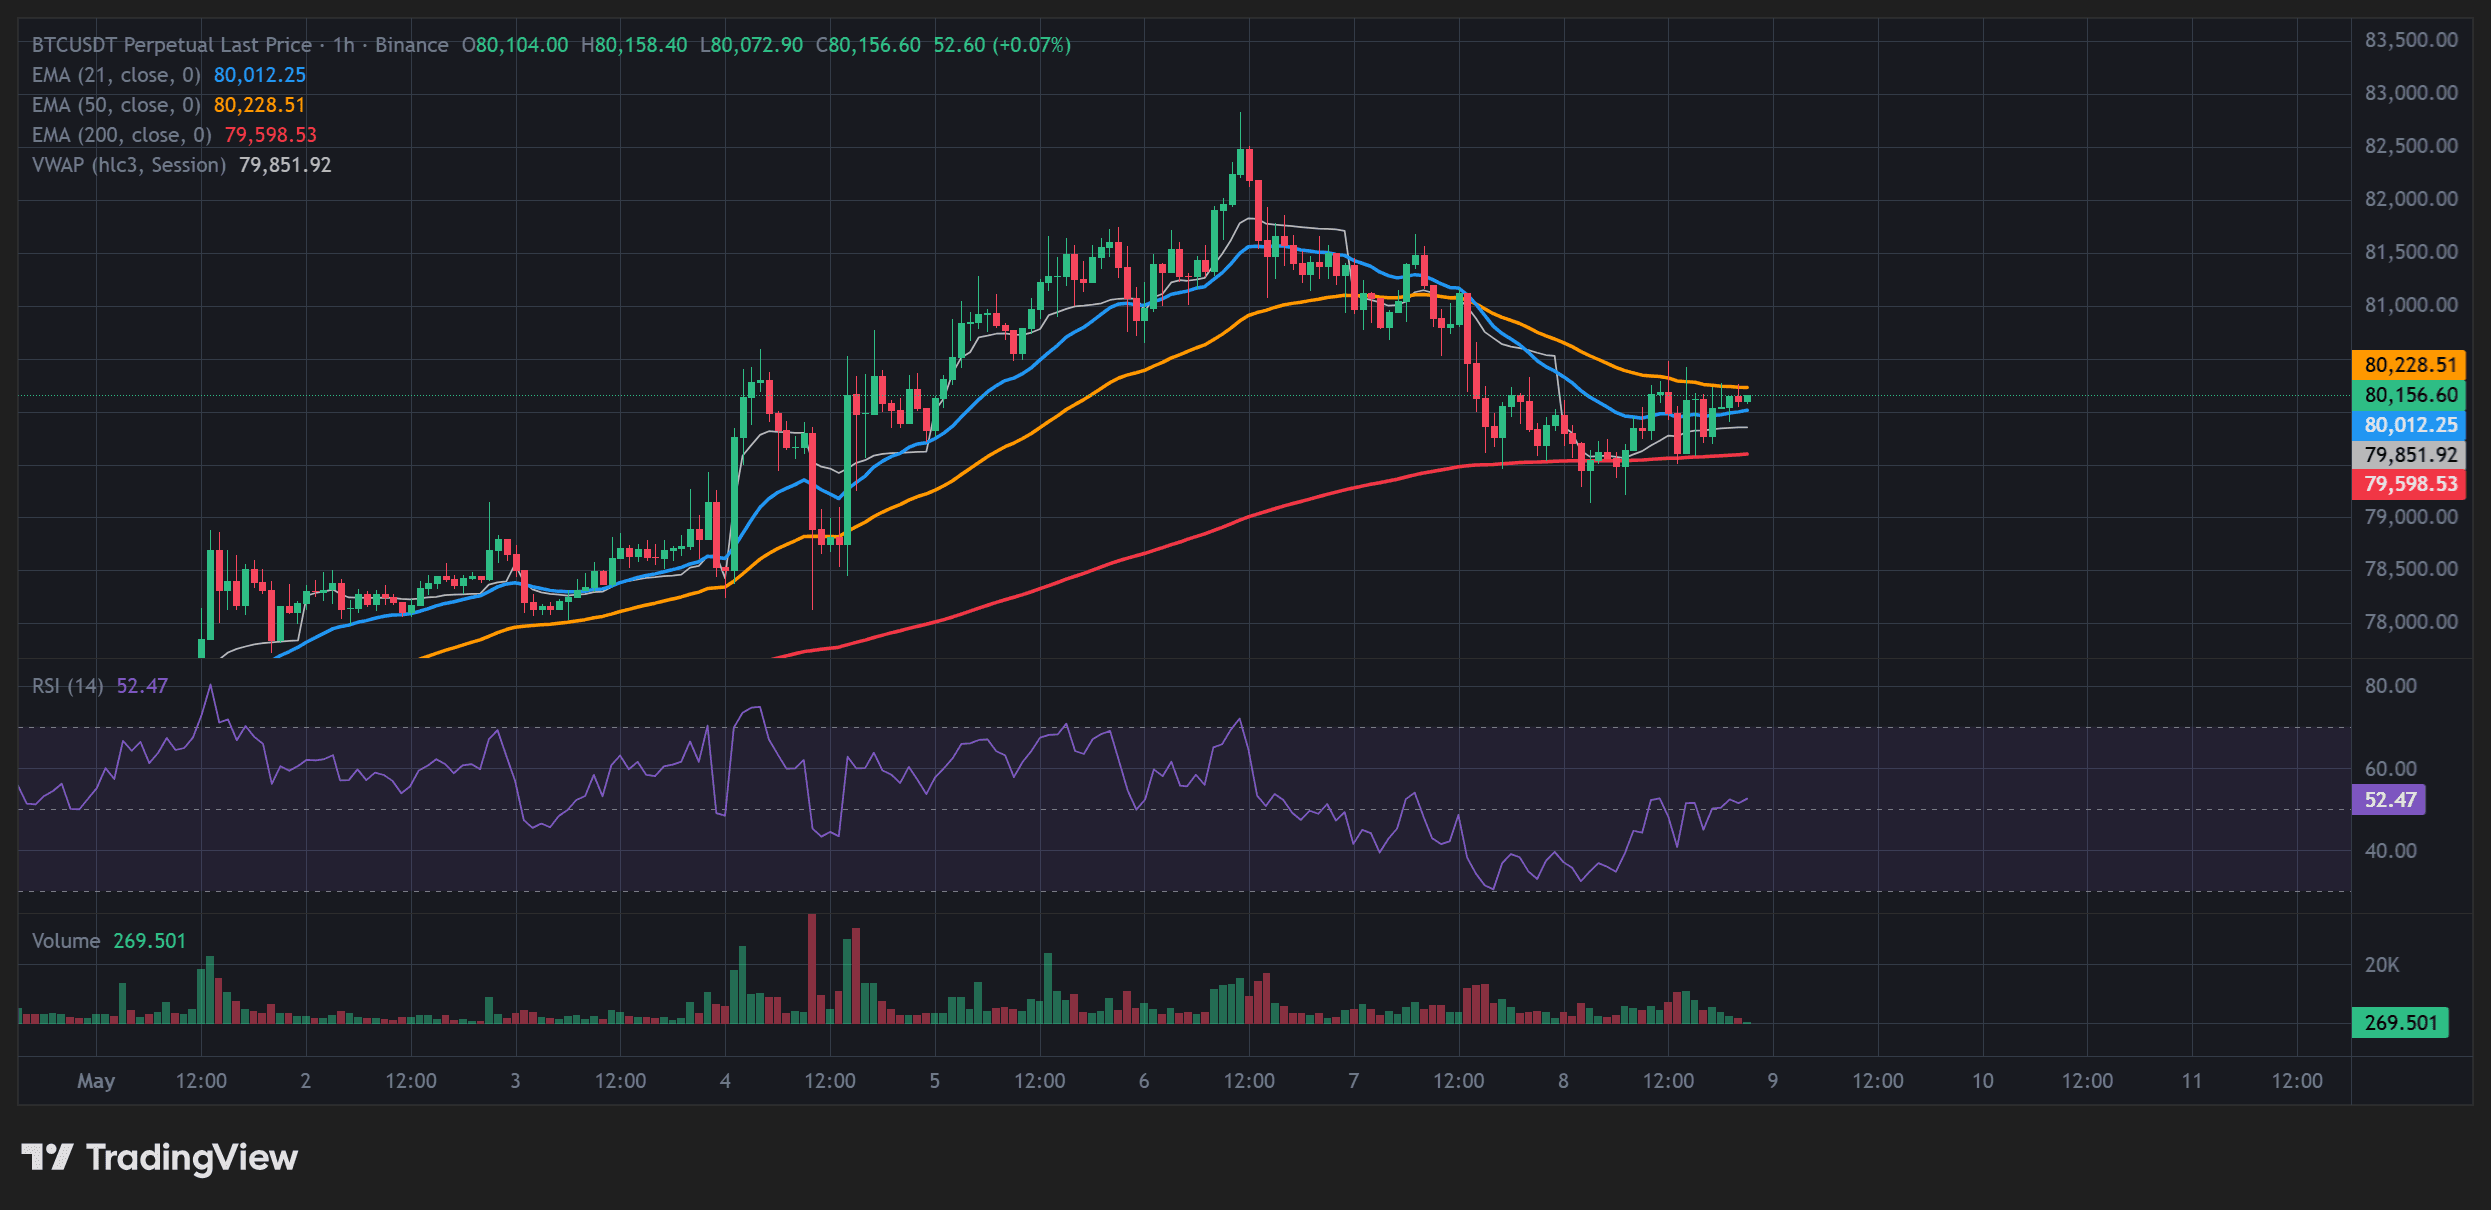The image size is (2491, 1210).
Task: Select the Volume indicator label
Action: tap(66, 941)
